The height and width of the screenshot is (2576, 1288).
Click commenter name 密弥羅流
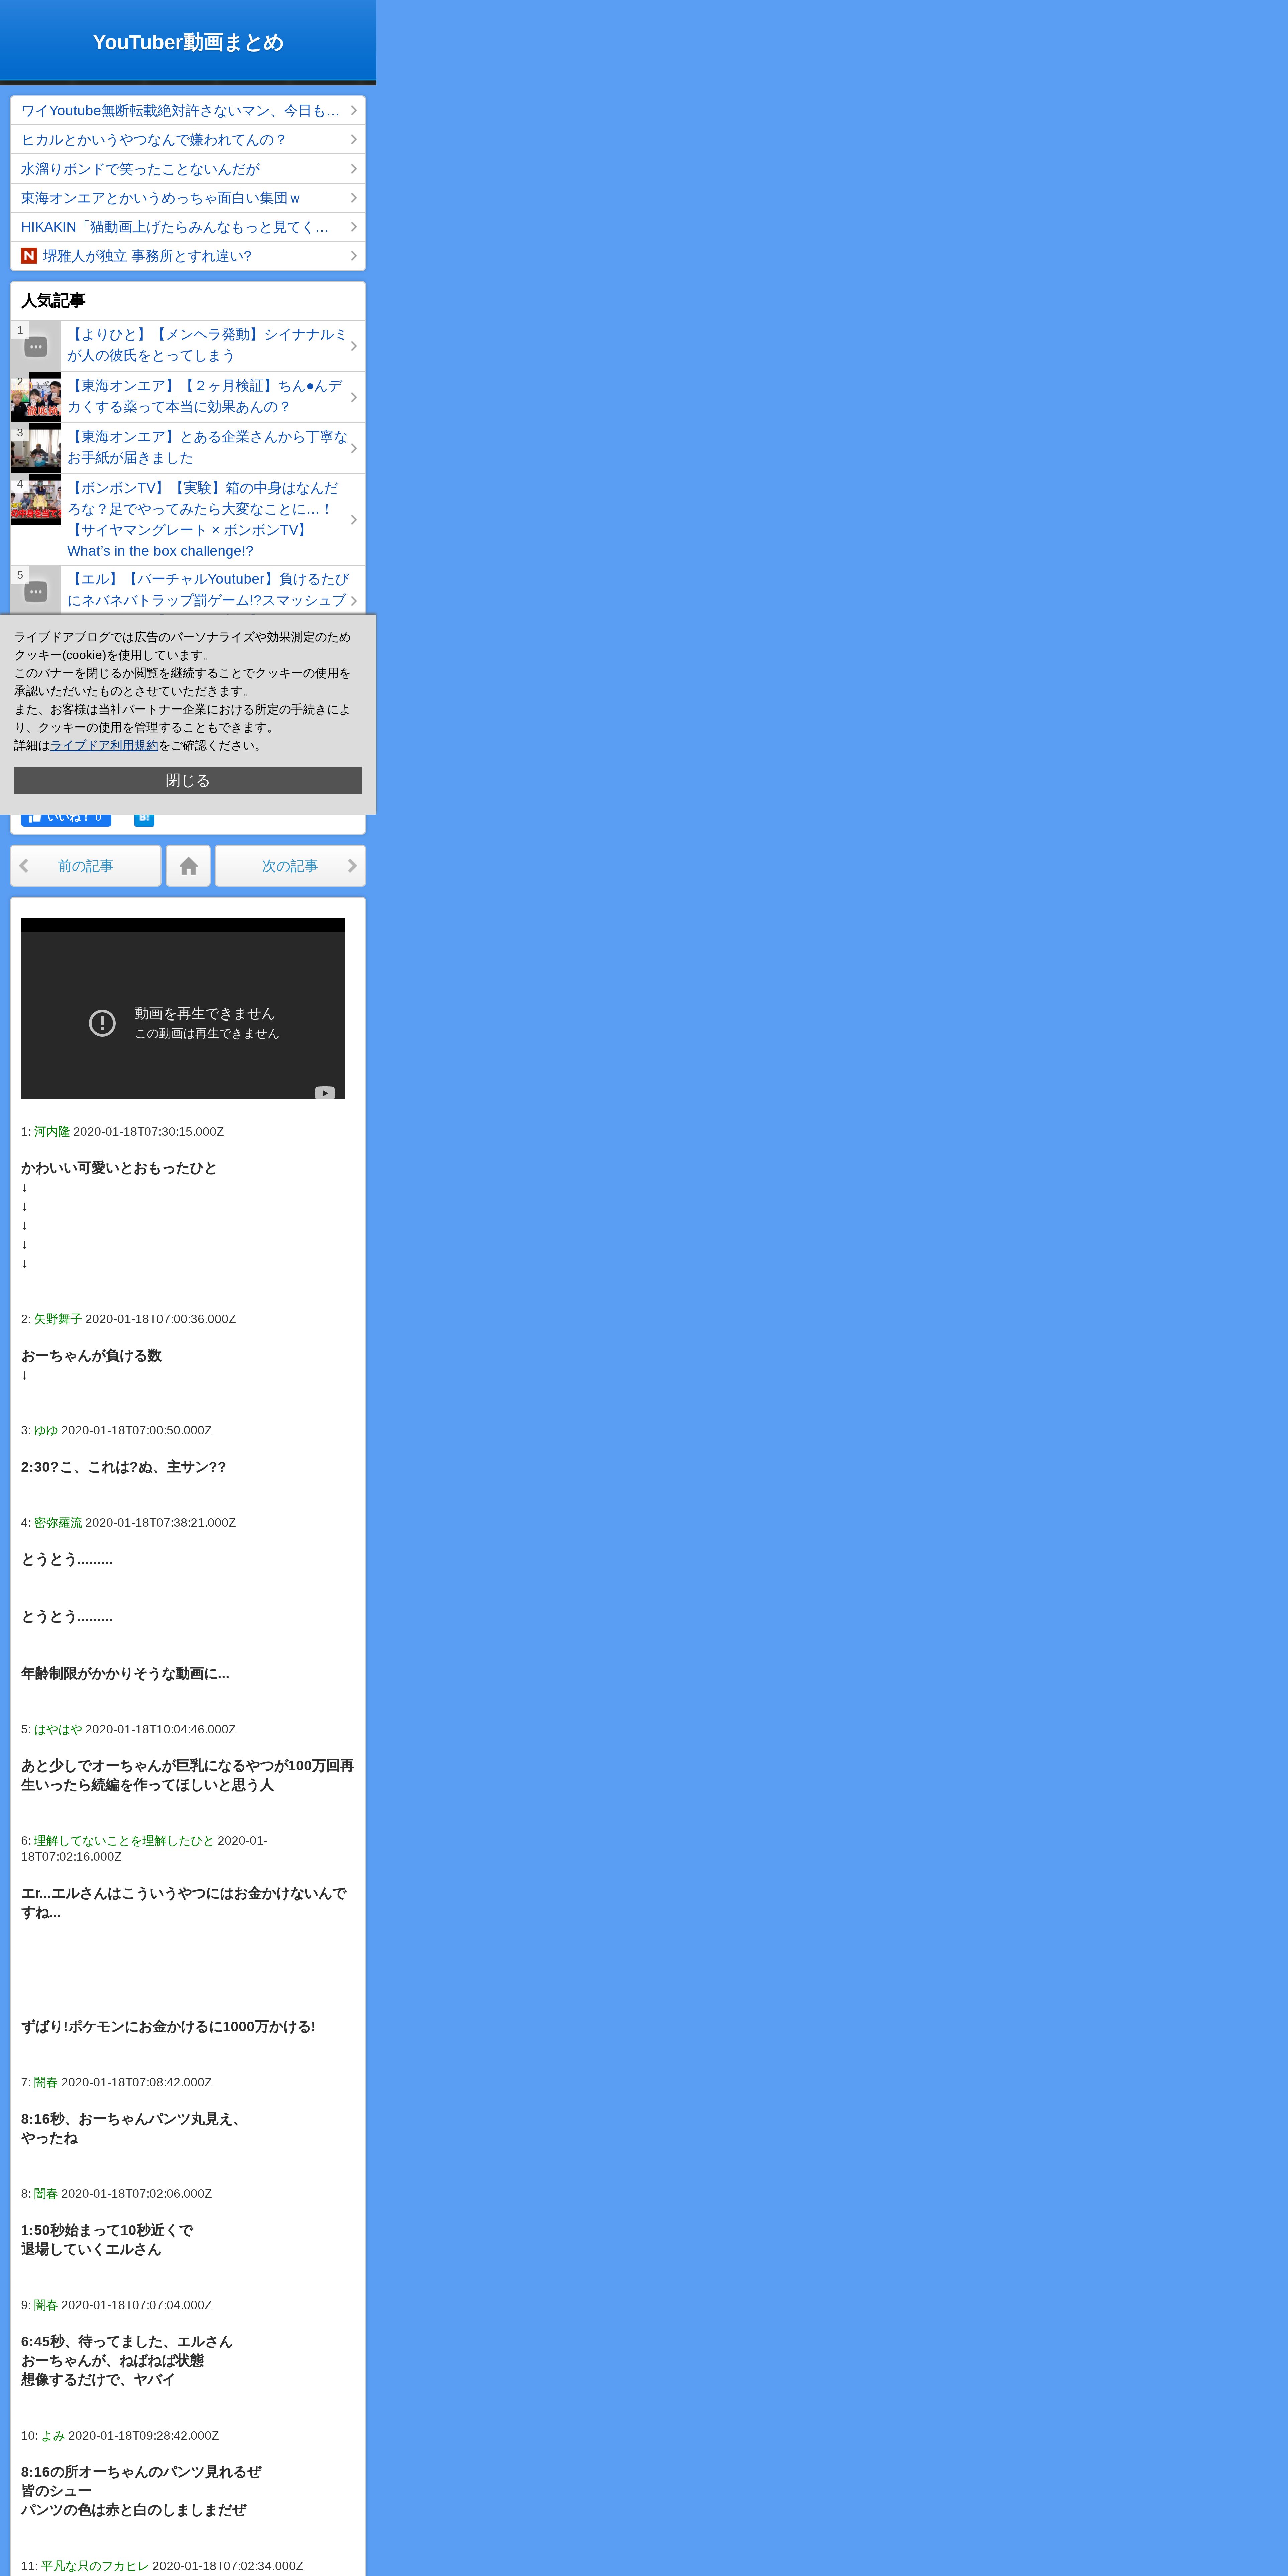tap(58, 1522)
